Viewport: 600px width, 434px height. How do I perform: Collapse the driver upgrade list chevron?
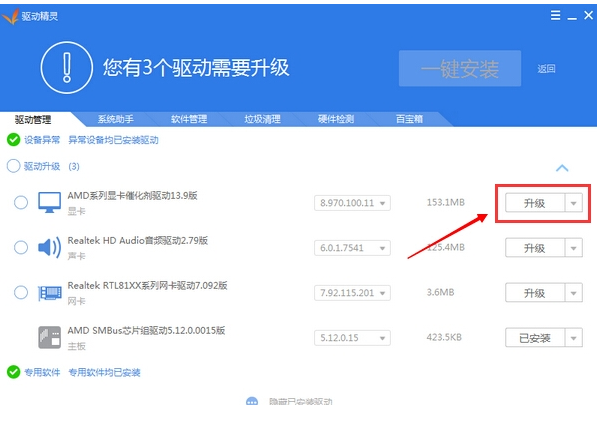pyautogui.click(x=562, y=168)
